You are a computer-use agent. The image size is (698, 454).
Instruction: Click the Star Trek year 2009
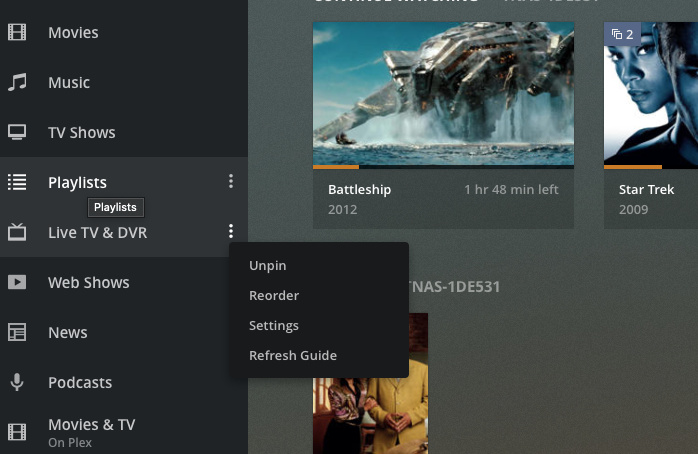pos(633,210)
